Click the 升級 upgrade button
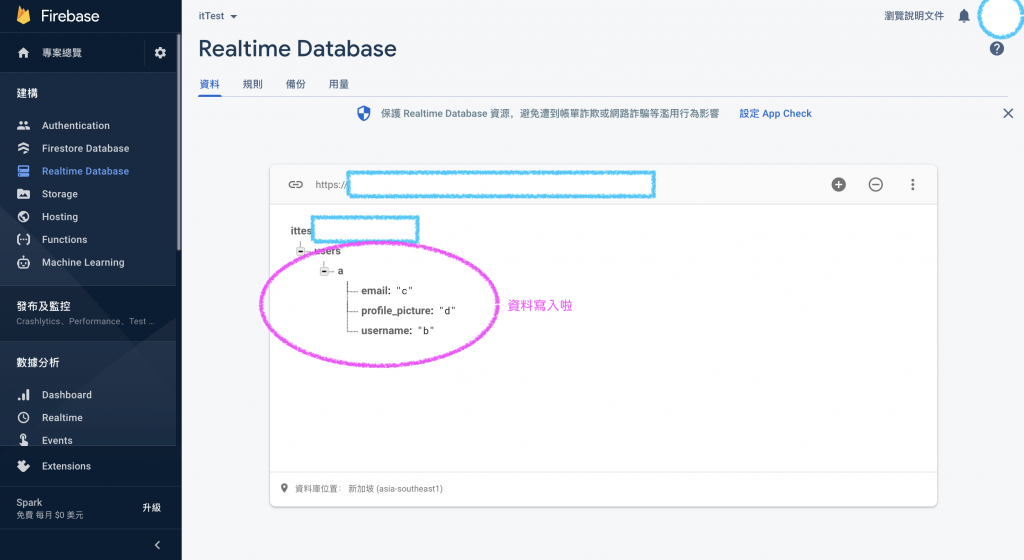The width and height of the screenshot is (1024, 560). 152,507
